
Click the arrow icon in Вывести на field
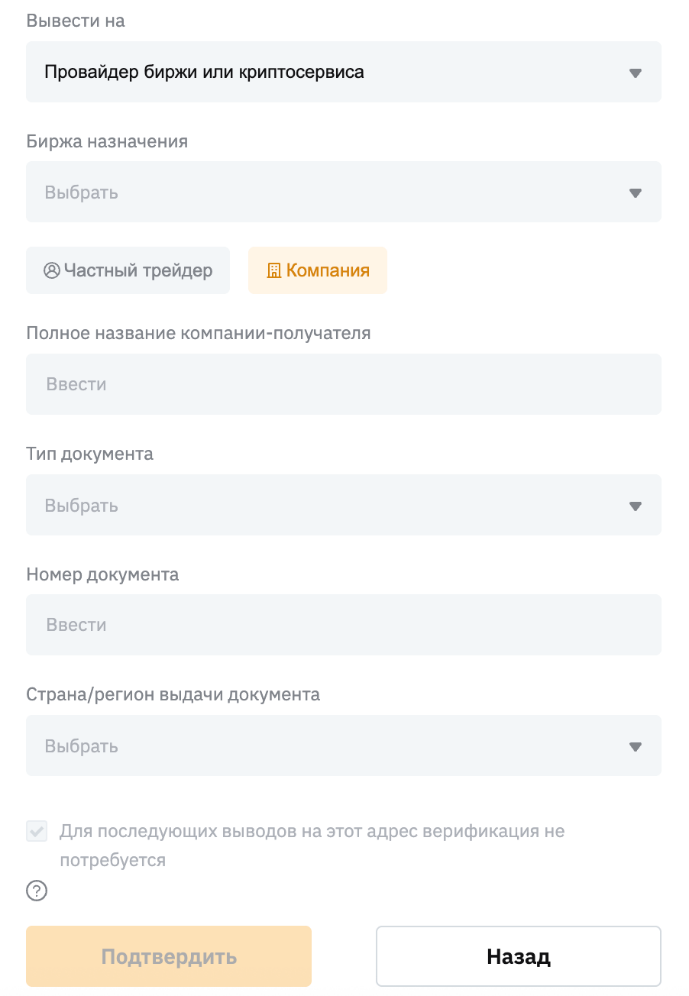pyautogui.click(x=635, y=73)
